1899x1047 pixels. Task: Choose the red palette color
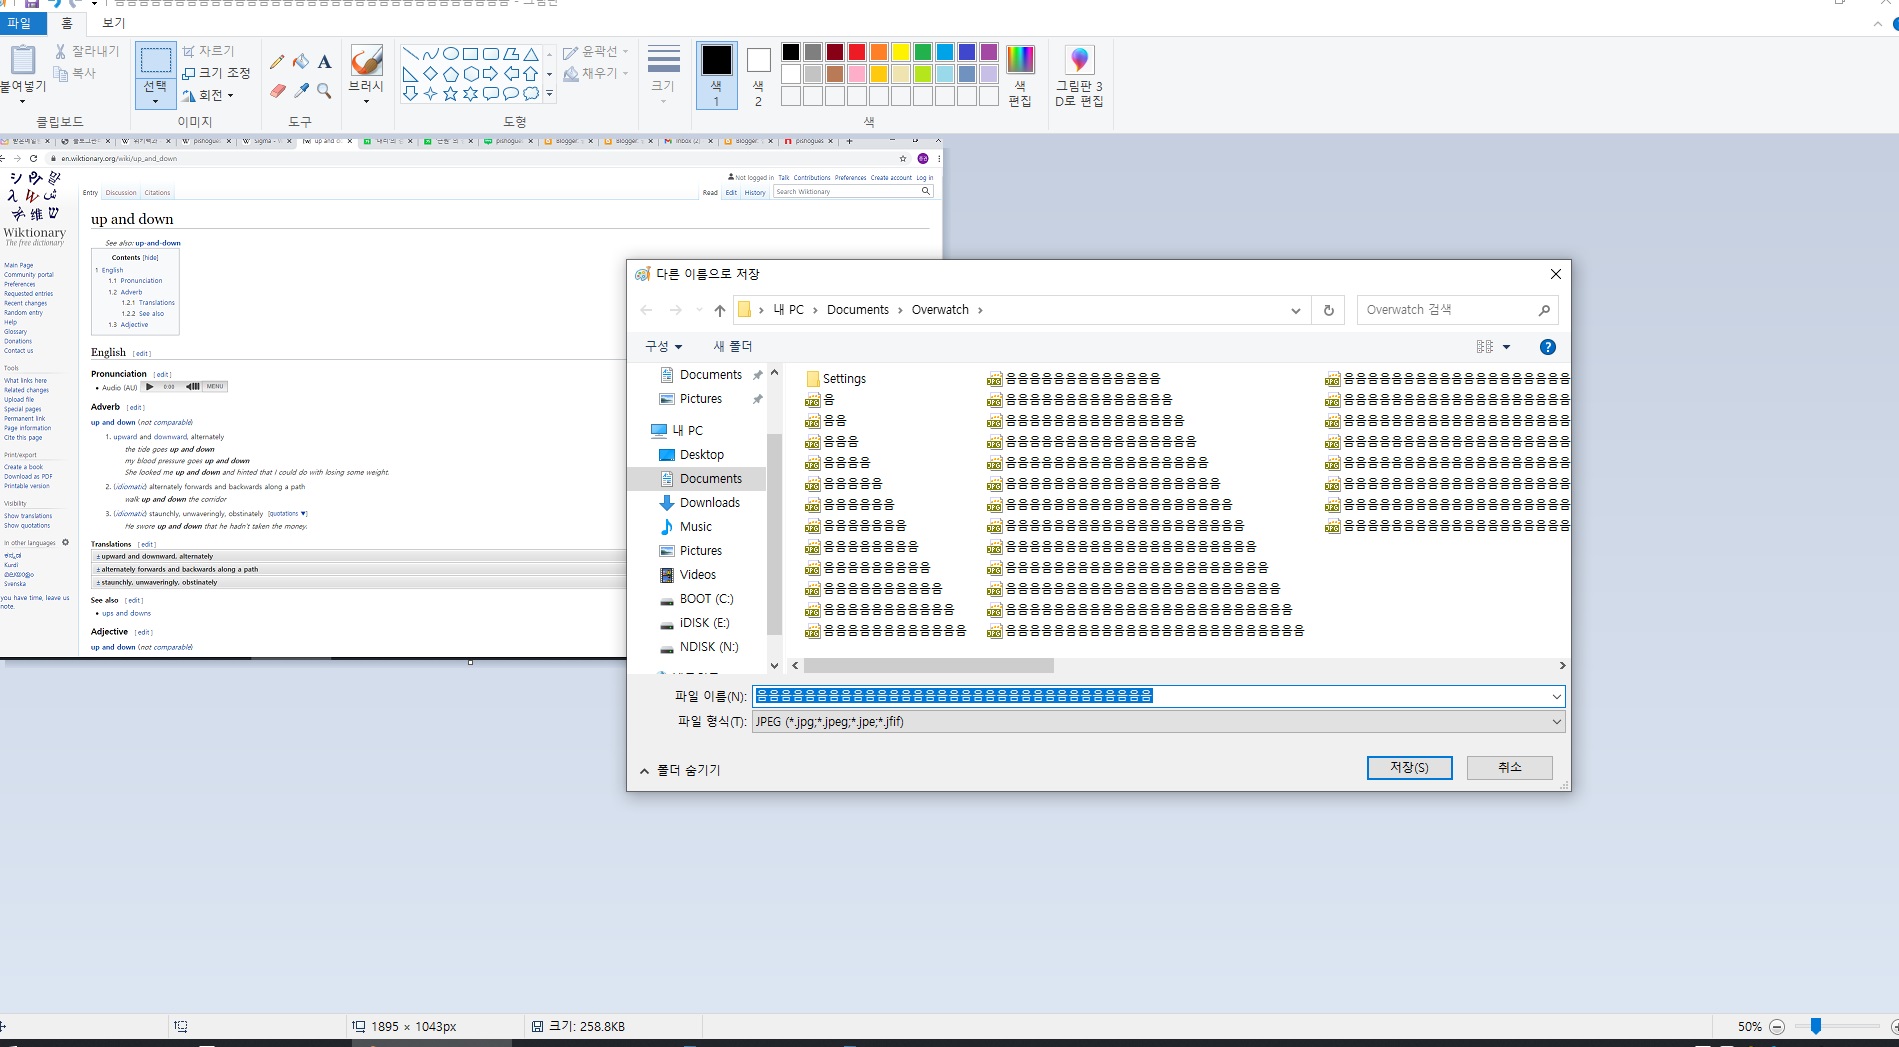coord(857,52)
